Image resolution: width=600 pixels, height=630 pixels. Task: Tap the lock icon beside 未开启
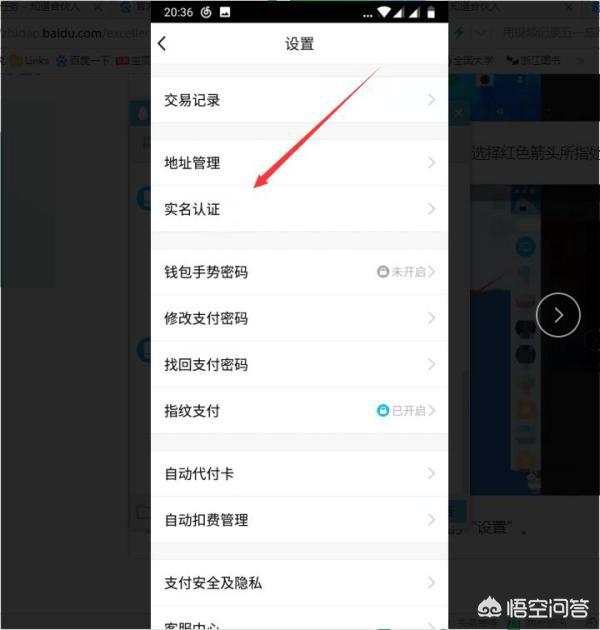point(383,272)
